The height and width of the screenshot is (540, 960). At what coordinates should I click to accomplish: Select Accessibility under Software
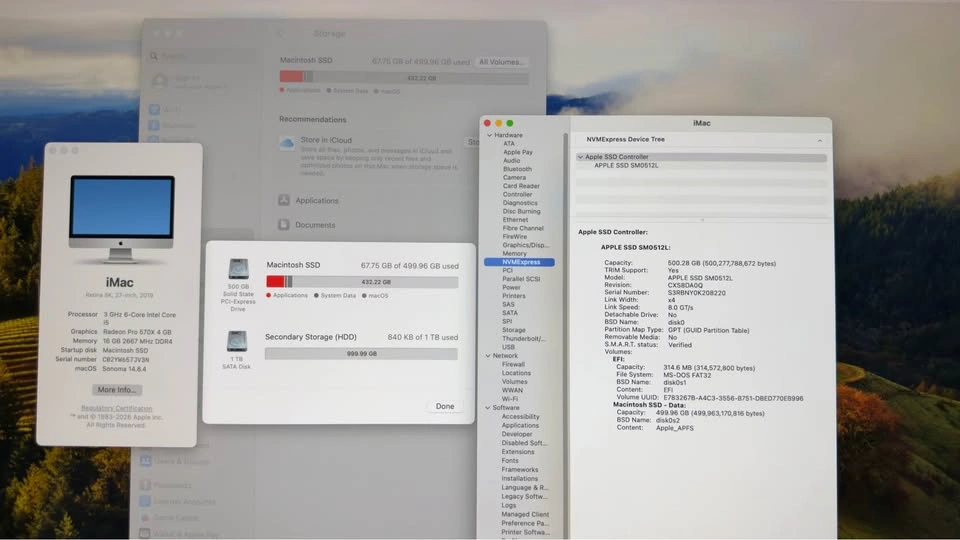point(520,417)
